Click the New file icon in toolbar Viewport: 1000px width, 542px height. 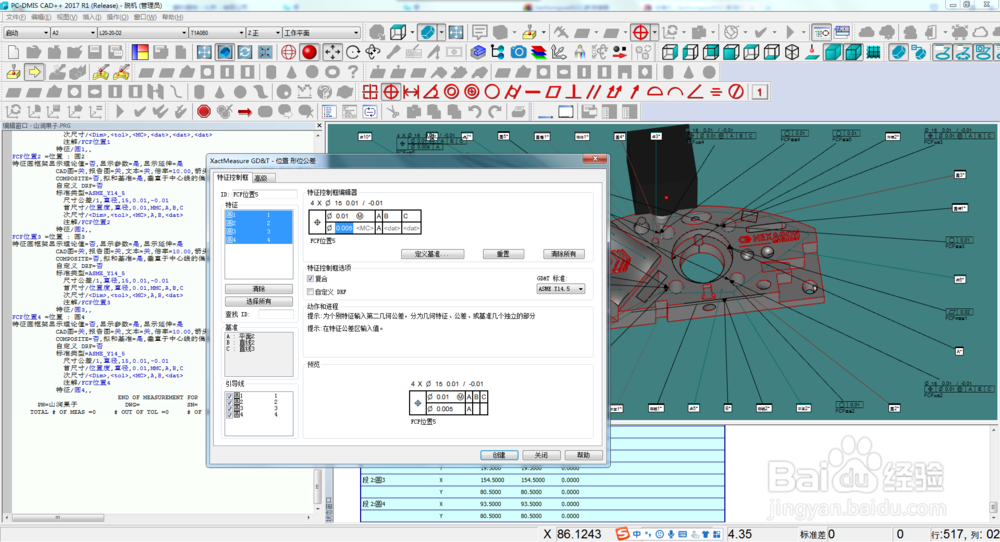(13, 52)
